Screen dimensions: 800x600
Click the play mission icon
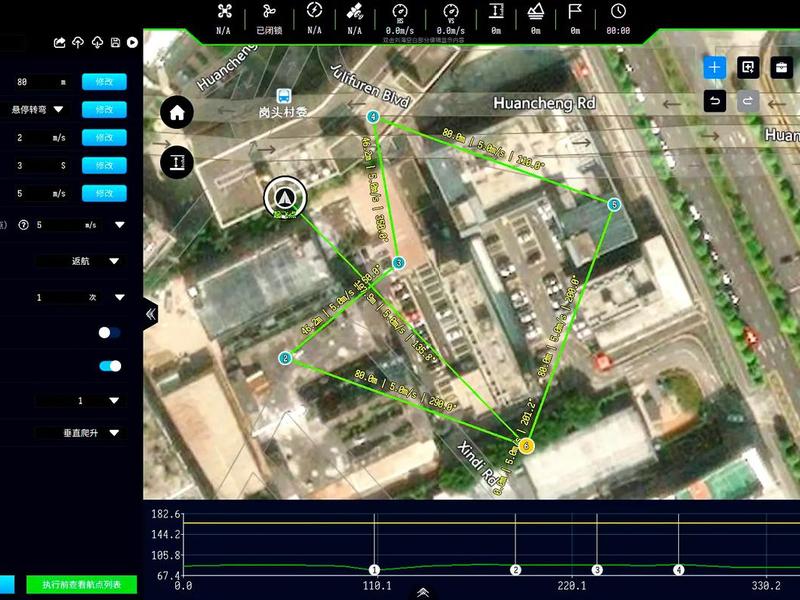tap(132, 42)
